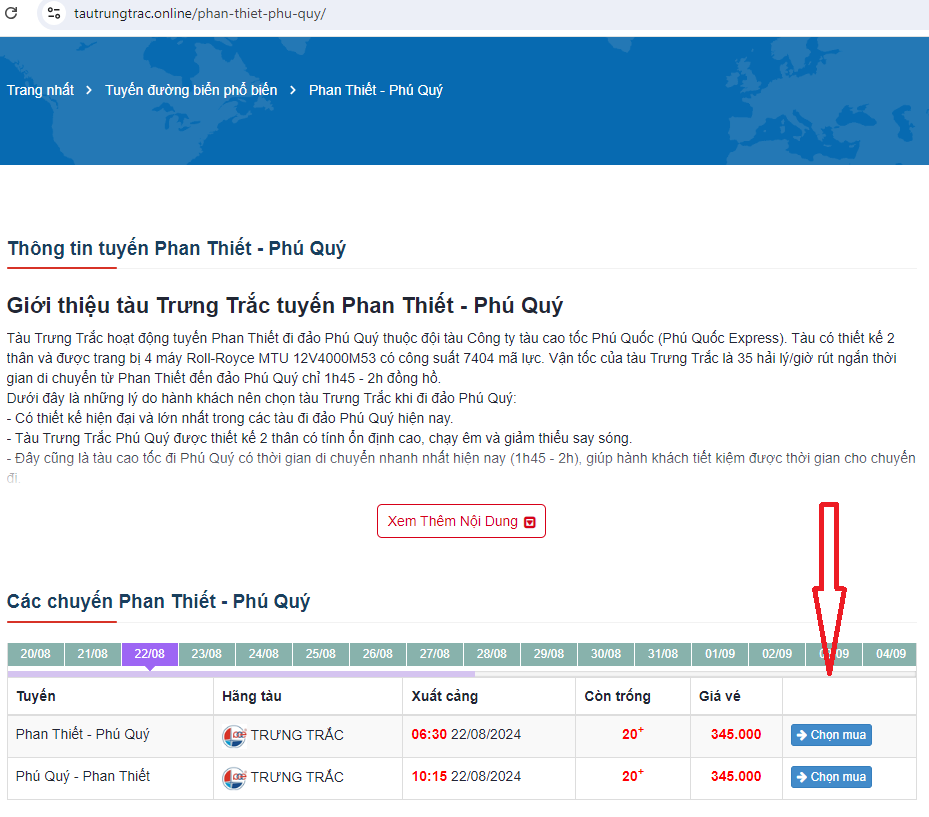Click the purple date scroll bar
The image size is (929, 817).
pos(241,674)
